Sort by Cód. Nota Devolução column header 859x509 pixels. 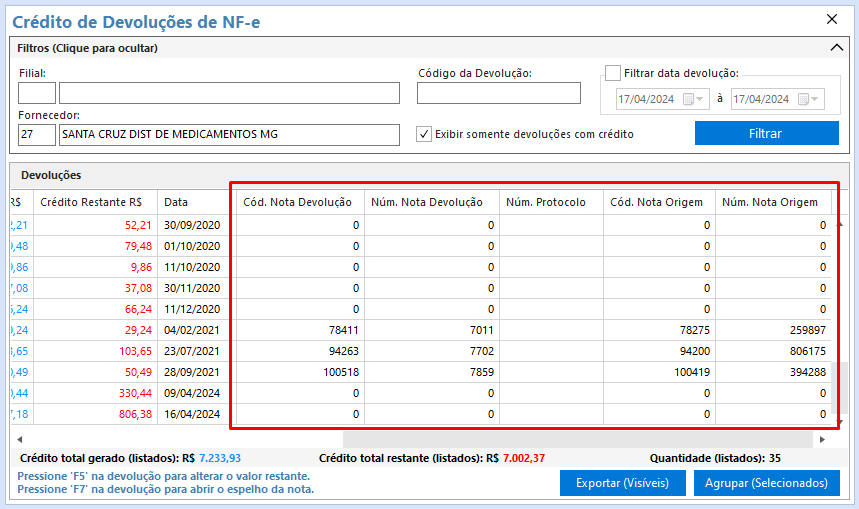298,202
